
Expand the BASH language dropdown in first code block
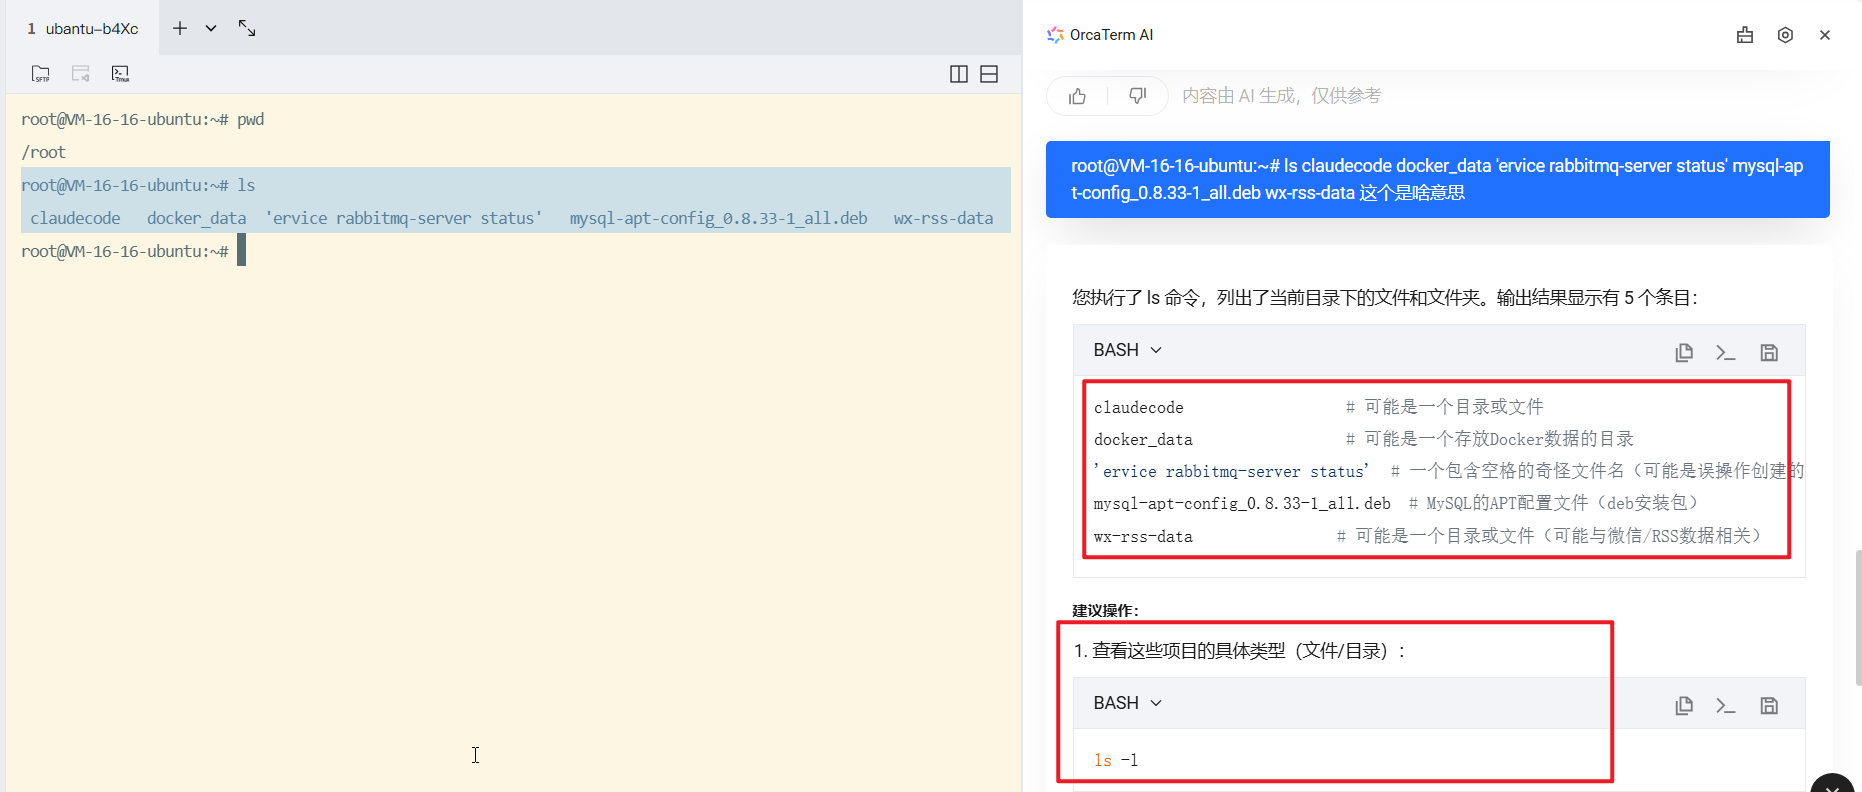(x=1127, y=350)
